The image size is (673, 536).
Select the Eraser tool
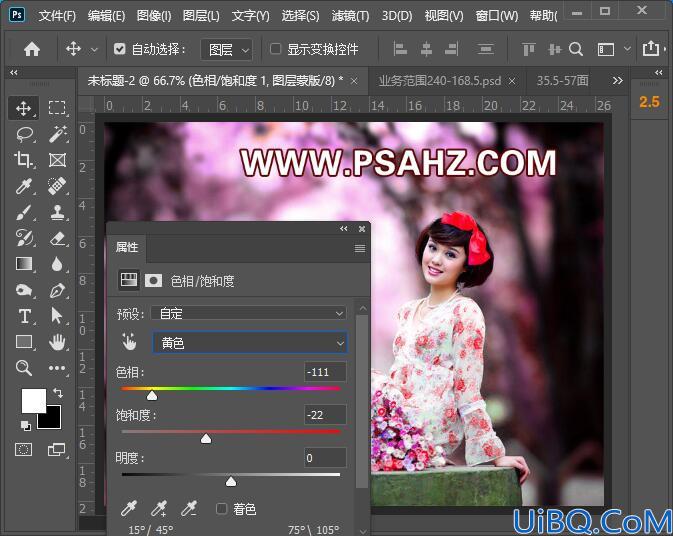(57, 238)
